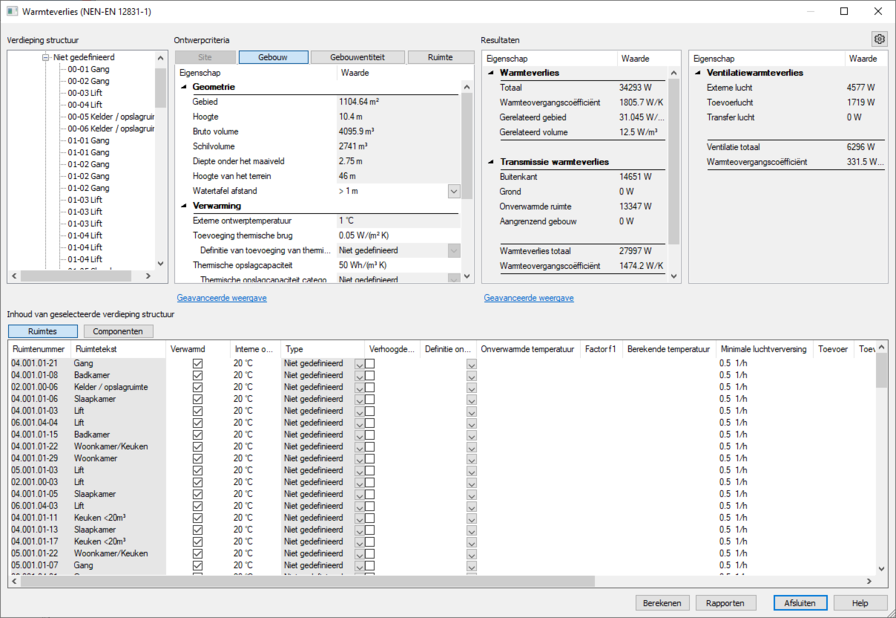Collapse the Verwarming property group
Screen dimensions: 896x618
[184, 206]
